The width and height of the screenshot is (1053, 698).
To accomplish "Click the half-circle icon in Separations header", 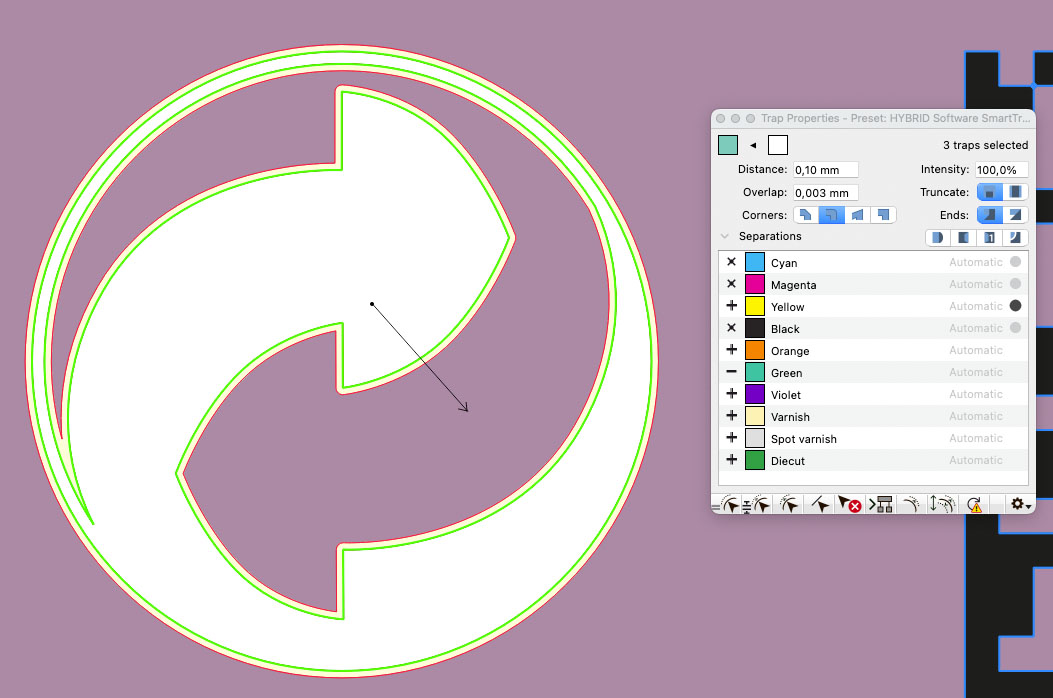I will pyautogui.click(x=938, y=237).
